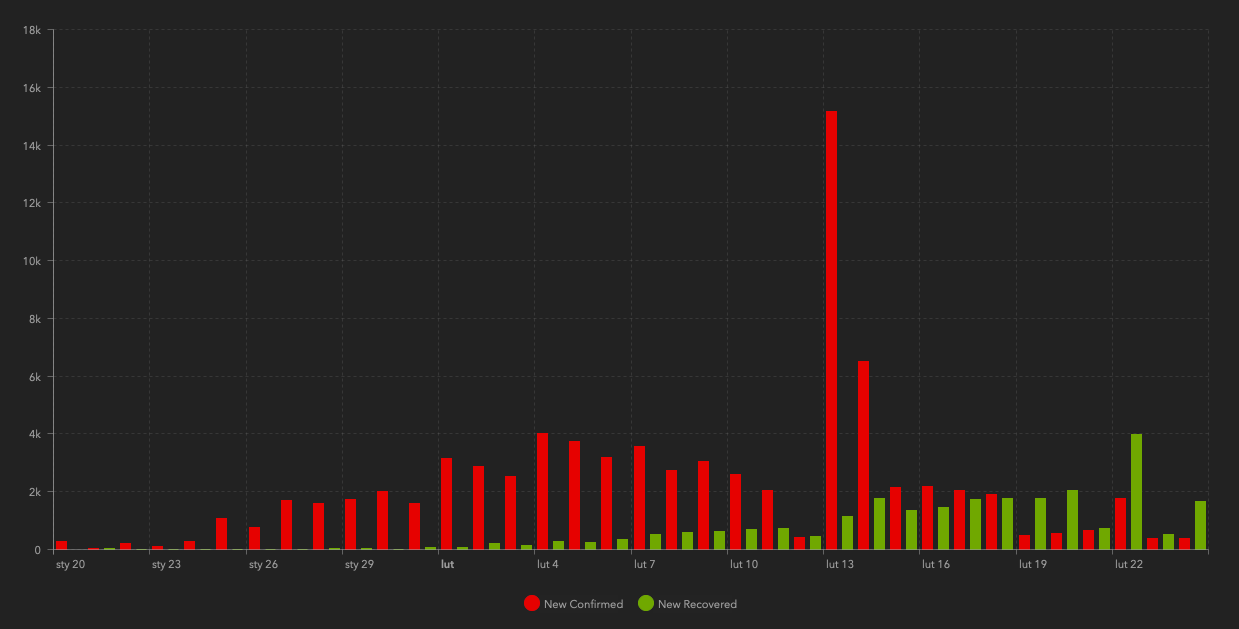Select the tallest green New Recovered bar
This screenshot has width=1239, height=629.
[x=1136, y=491]
